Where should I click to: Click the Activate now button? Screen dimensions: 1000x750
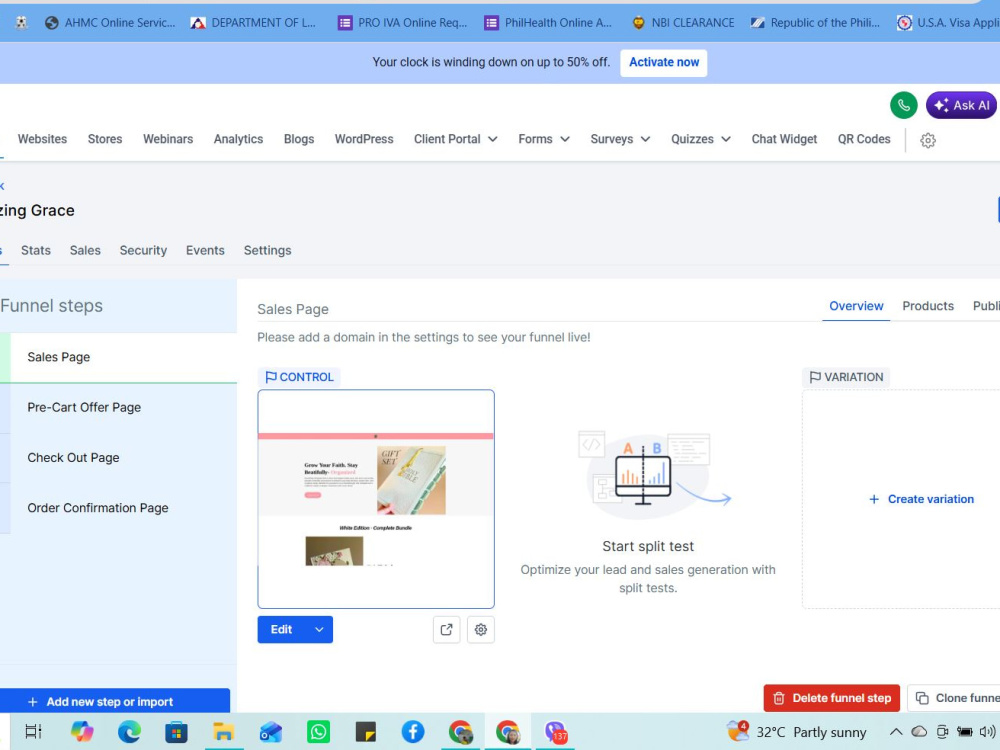coord(663,62)
